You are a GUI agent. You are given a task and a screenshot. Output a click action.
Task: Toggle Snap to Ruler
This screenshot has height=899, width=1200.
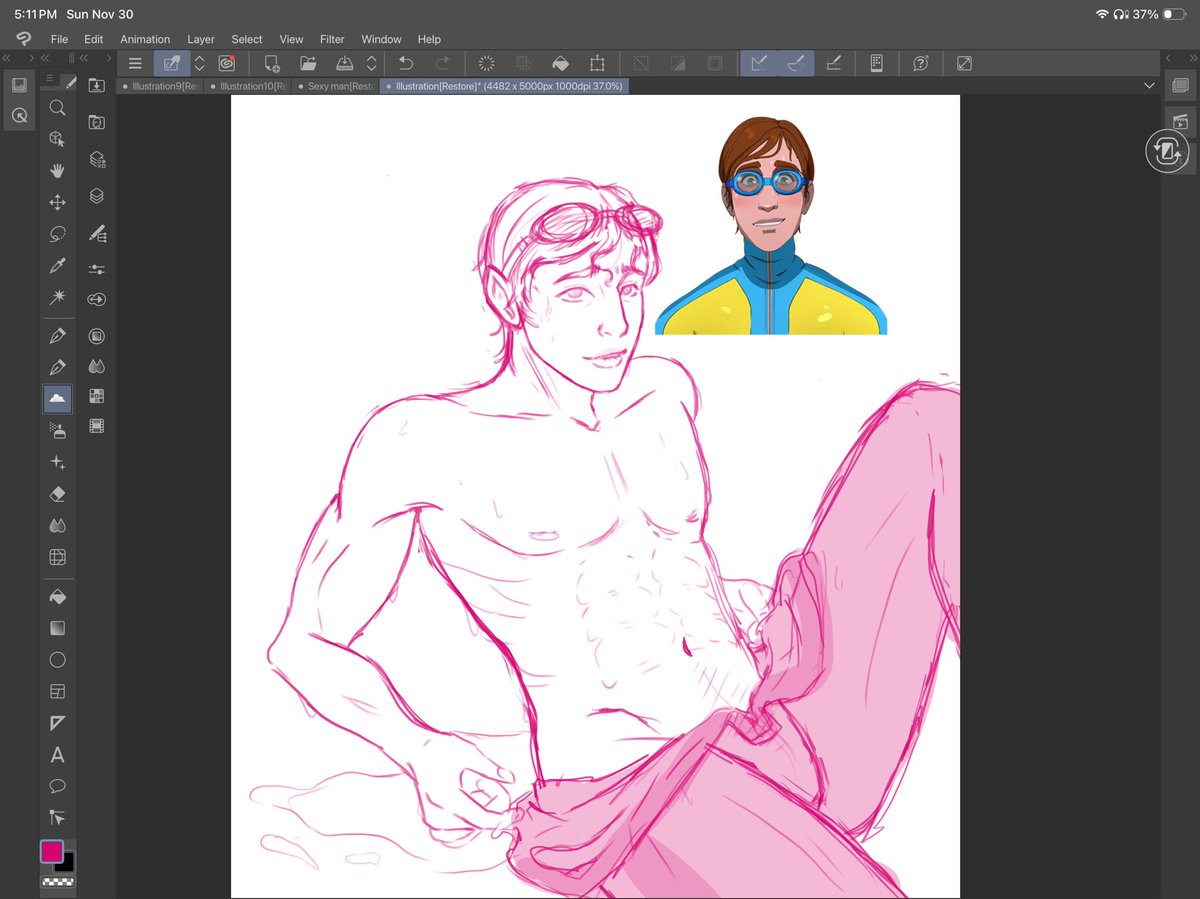(x=759, y=63)
